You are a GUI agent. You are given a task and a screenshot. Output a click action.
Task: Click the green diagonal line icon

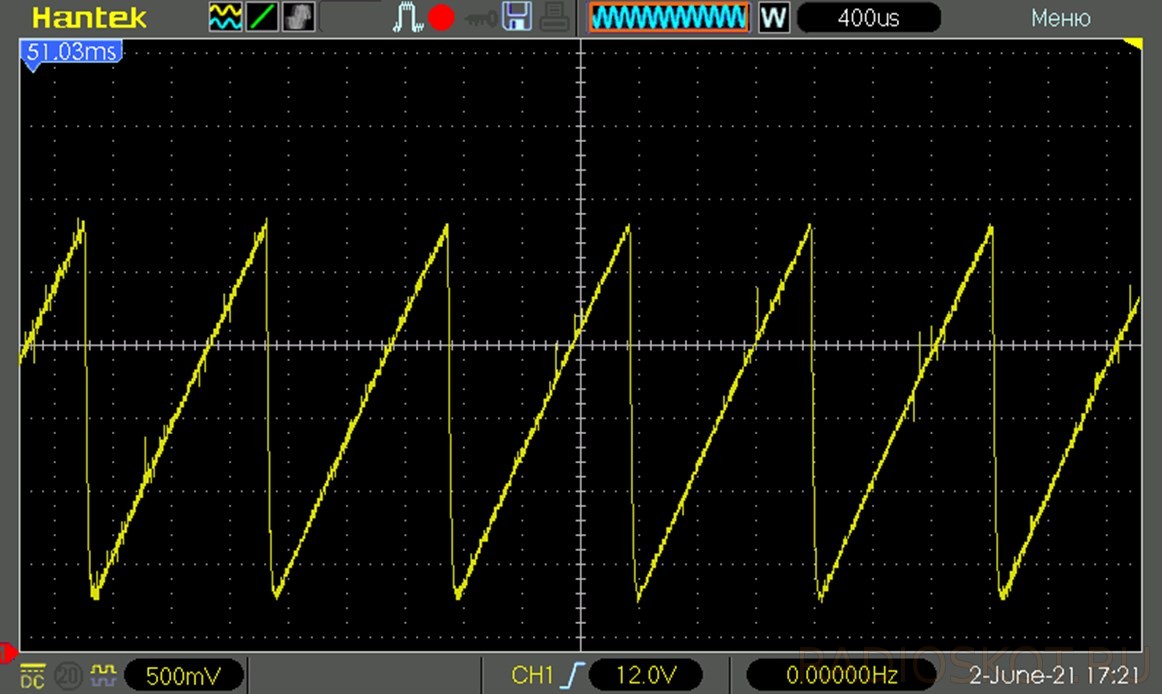(x=262, y=17)
